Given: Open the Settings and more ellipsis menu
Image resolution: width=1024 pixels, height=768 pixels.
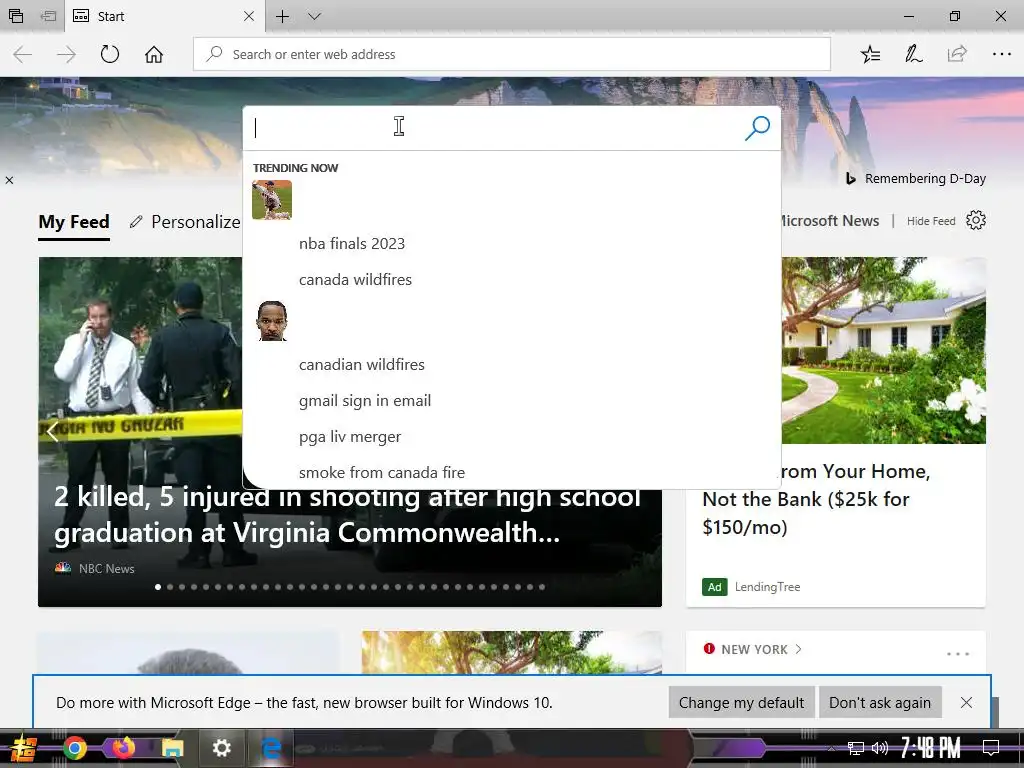Looking at the screenshot, I should (x=1001, y=54).
